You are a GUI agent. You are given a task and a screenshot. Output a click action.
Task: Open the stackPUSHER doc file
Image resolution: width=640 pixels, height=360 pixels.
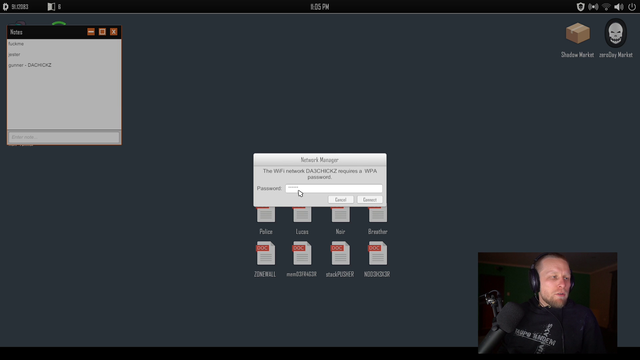tap(340, 253)
